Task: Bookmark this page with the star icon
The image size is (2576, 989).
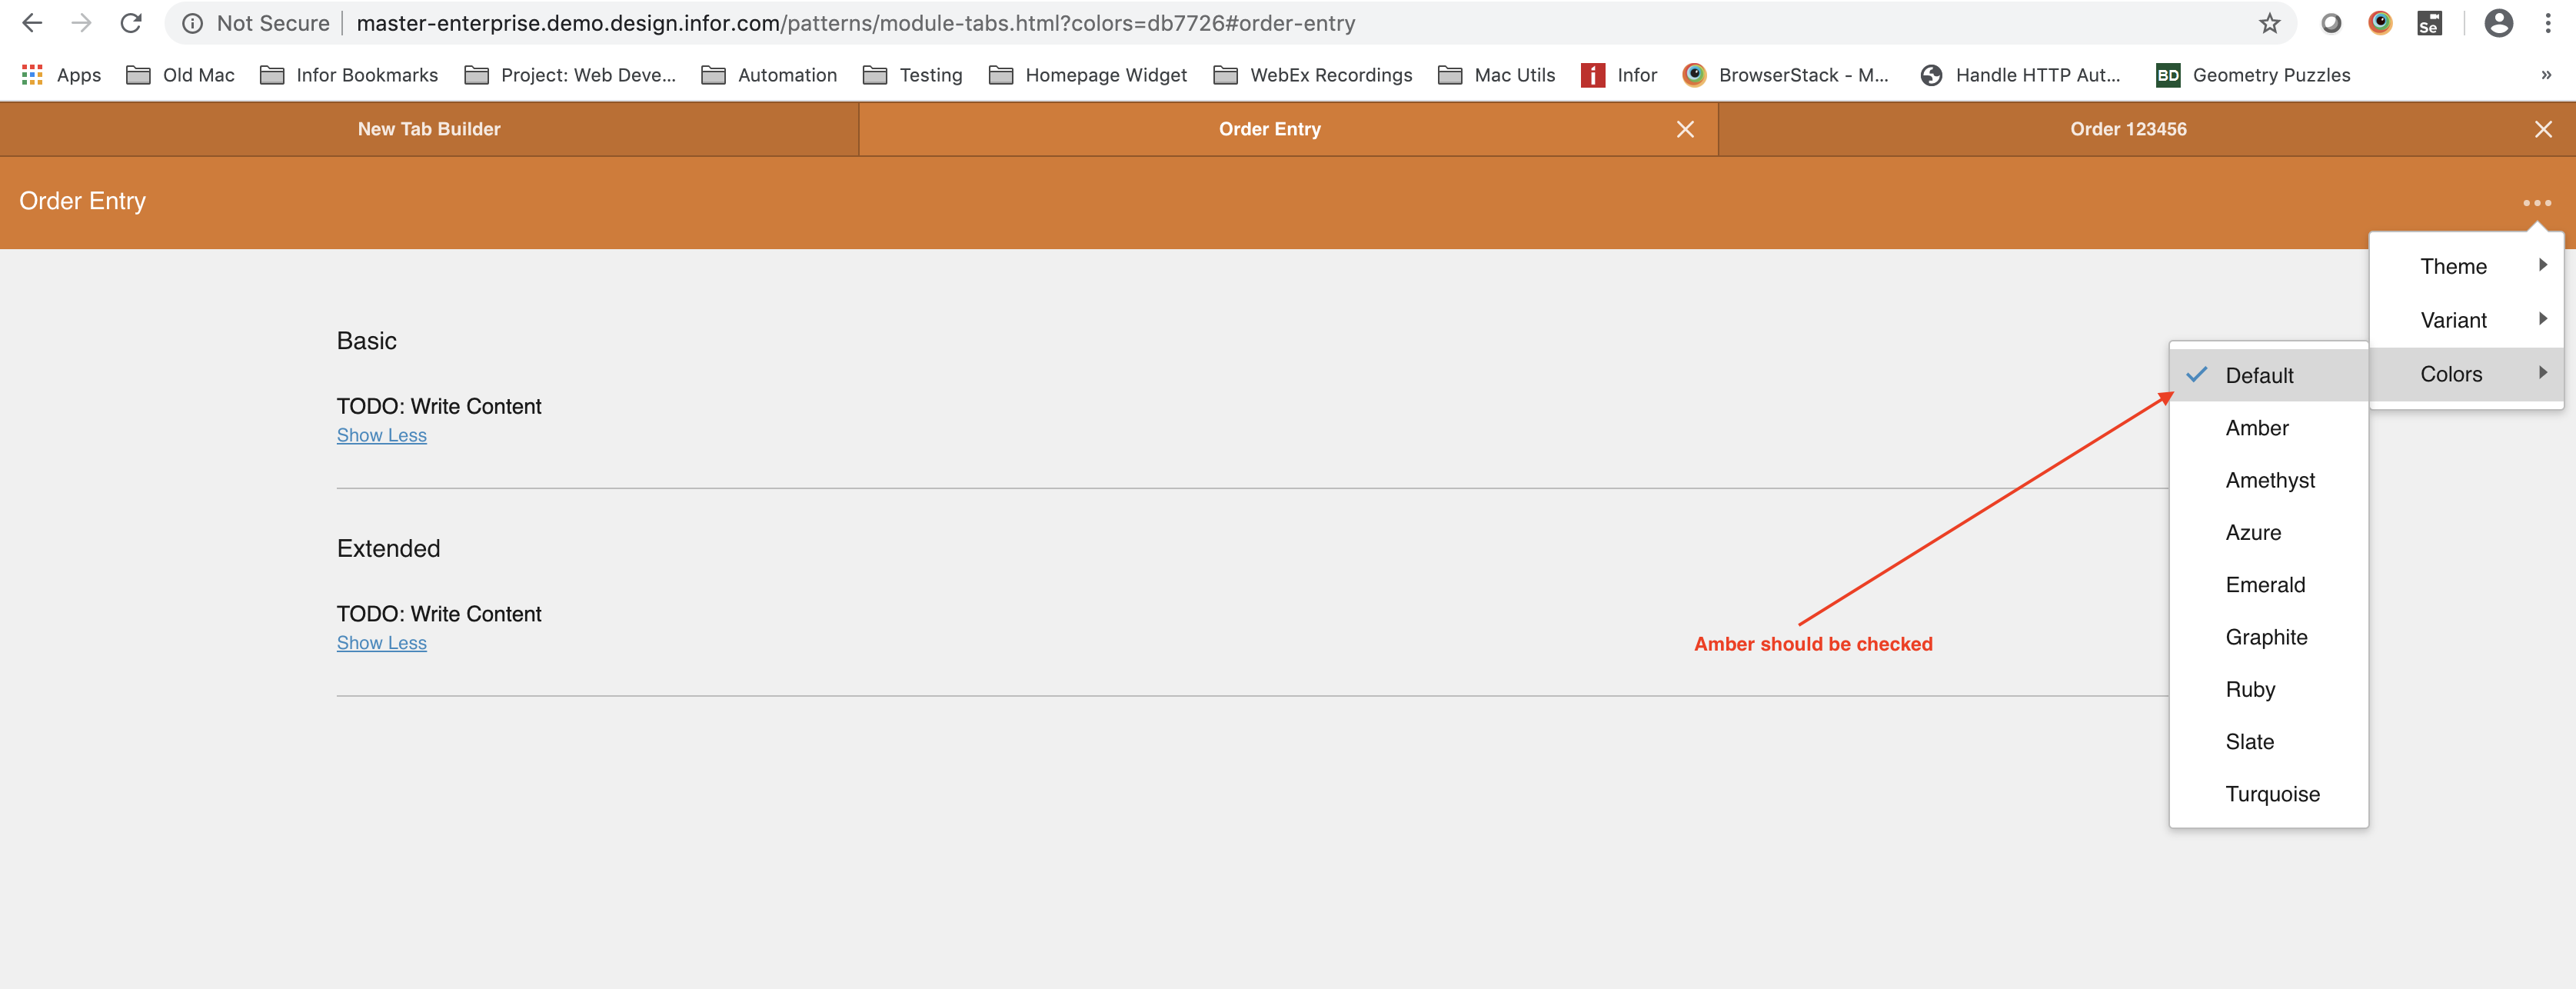Action: point(2269,23)
